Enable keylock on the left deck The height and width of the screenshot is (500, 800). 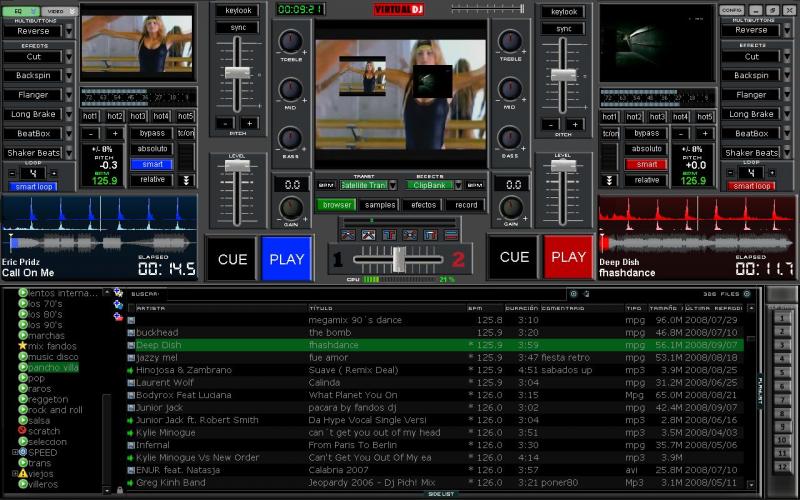pos(236,11)
